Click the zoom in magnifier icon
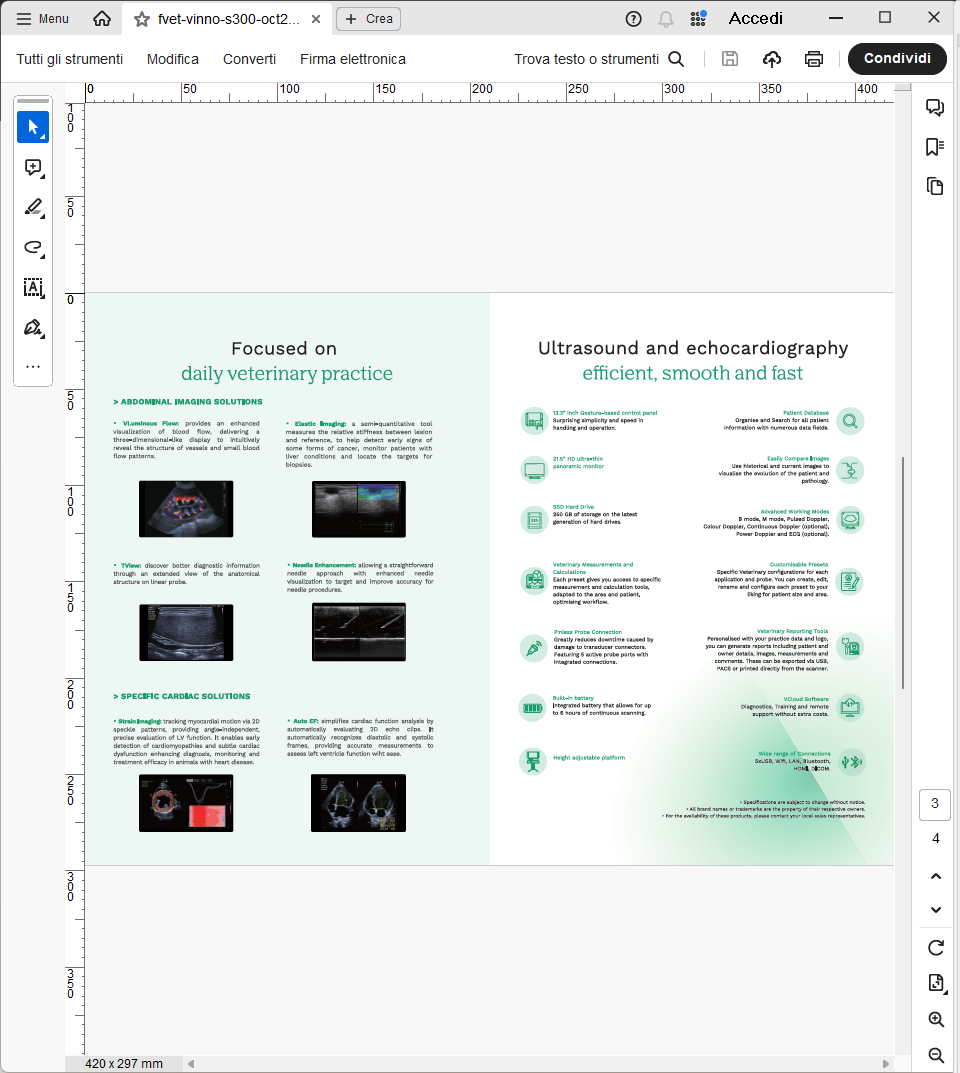Viewport: 960px width, 1073px height. pyautogui.click(x=936, y=1020)
